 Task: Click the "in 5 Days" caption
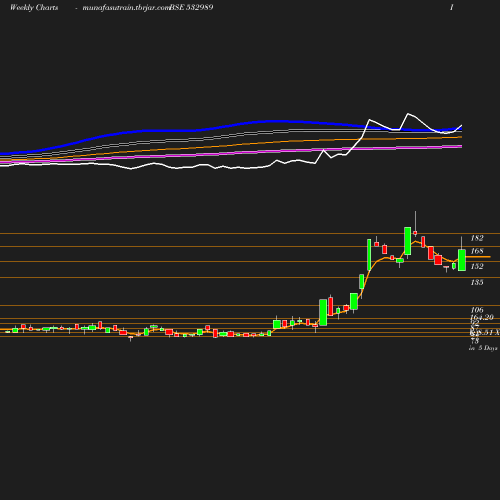point(483,348)
